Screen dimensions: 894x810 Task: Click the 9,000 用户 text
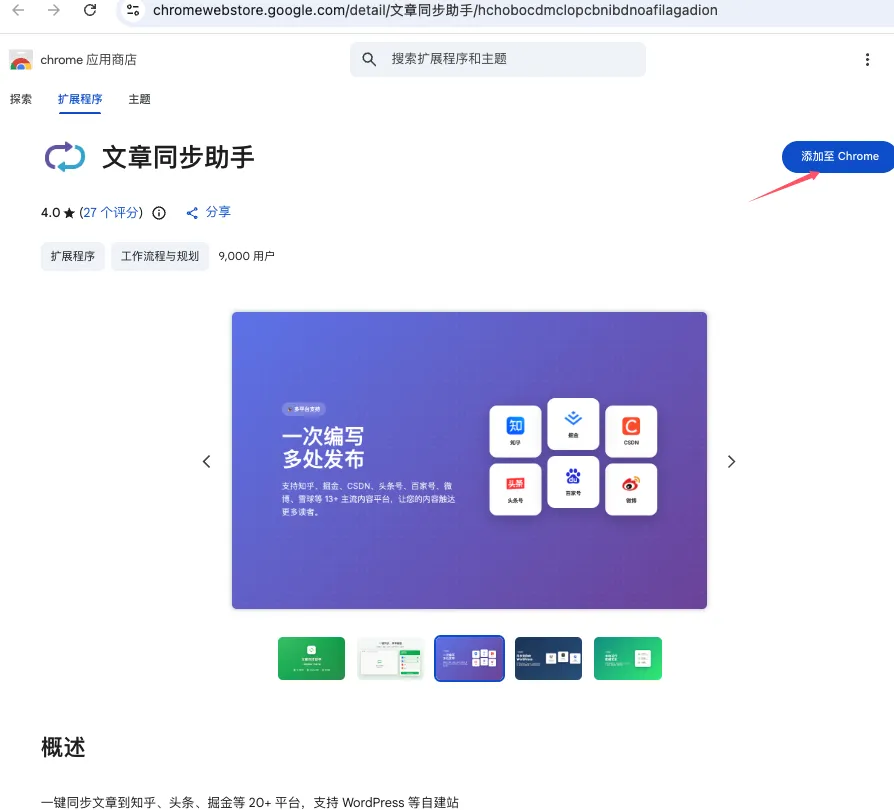coord(246,257)
